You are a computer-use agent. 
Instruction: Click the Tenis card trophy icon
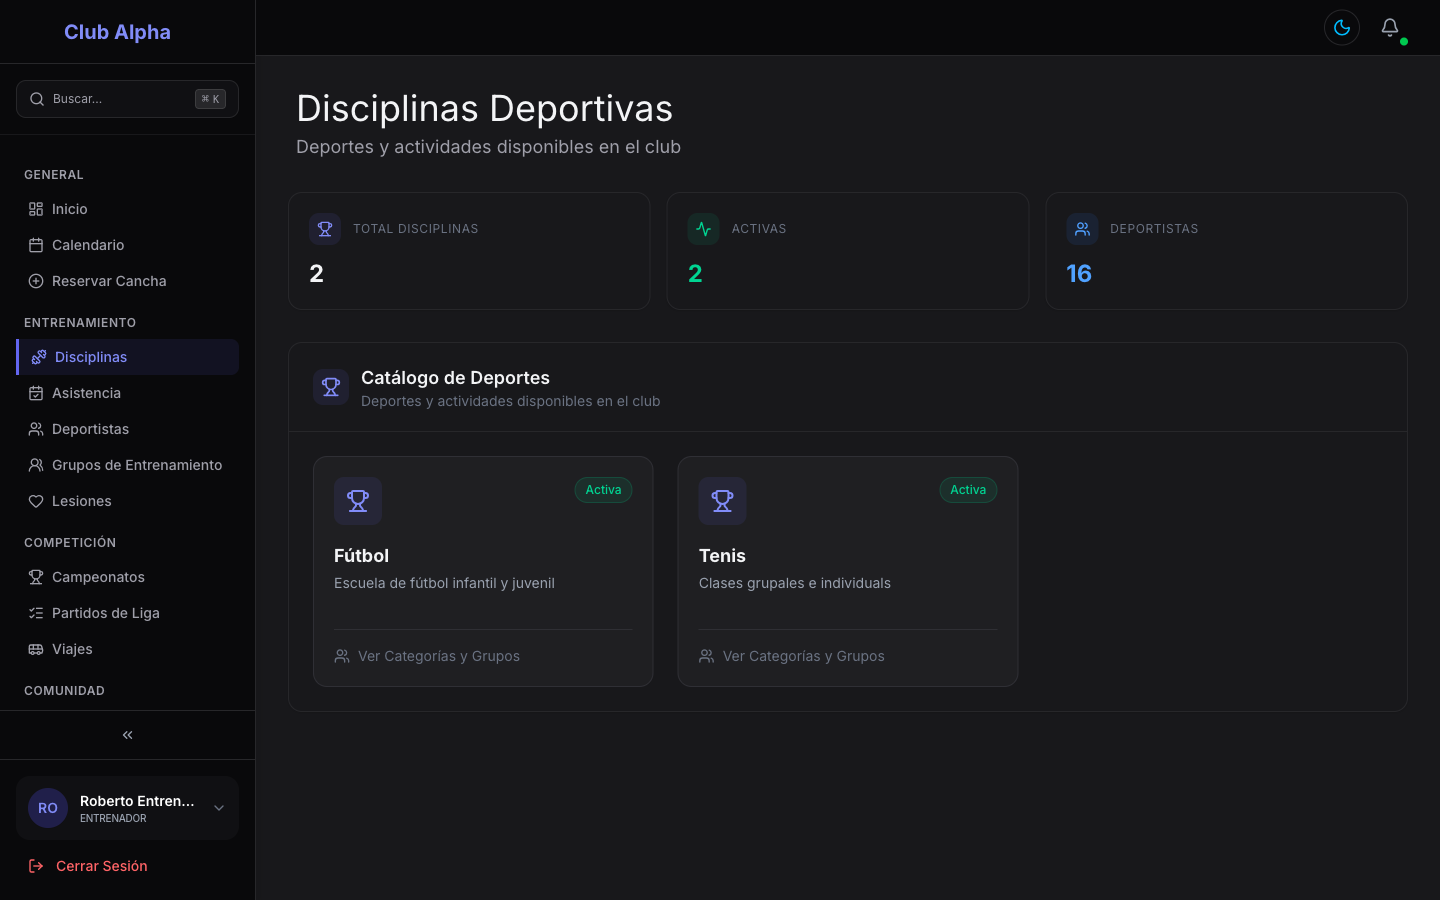point(723,501)
